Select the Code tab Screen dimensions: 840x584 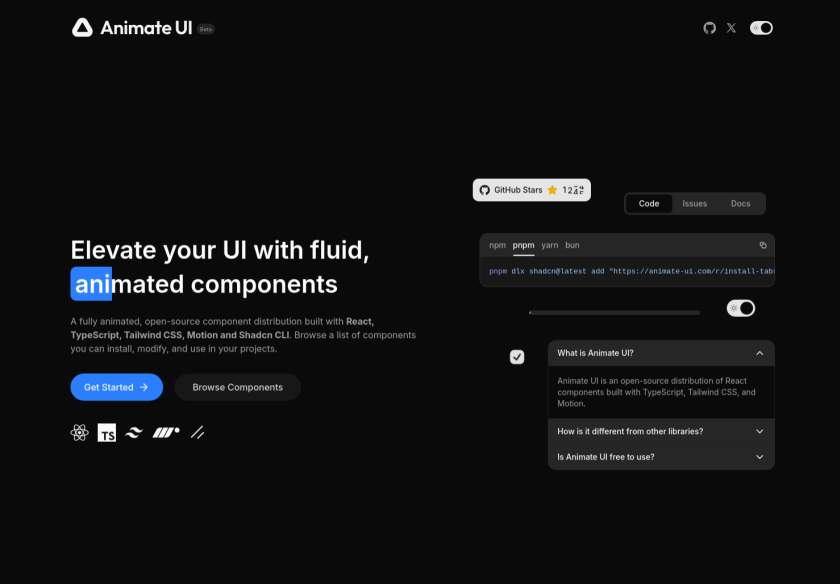[x=649, y=204]
